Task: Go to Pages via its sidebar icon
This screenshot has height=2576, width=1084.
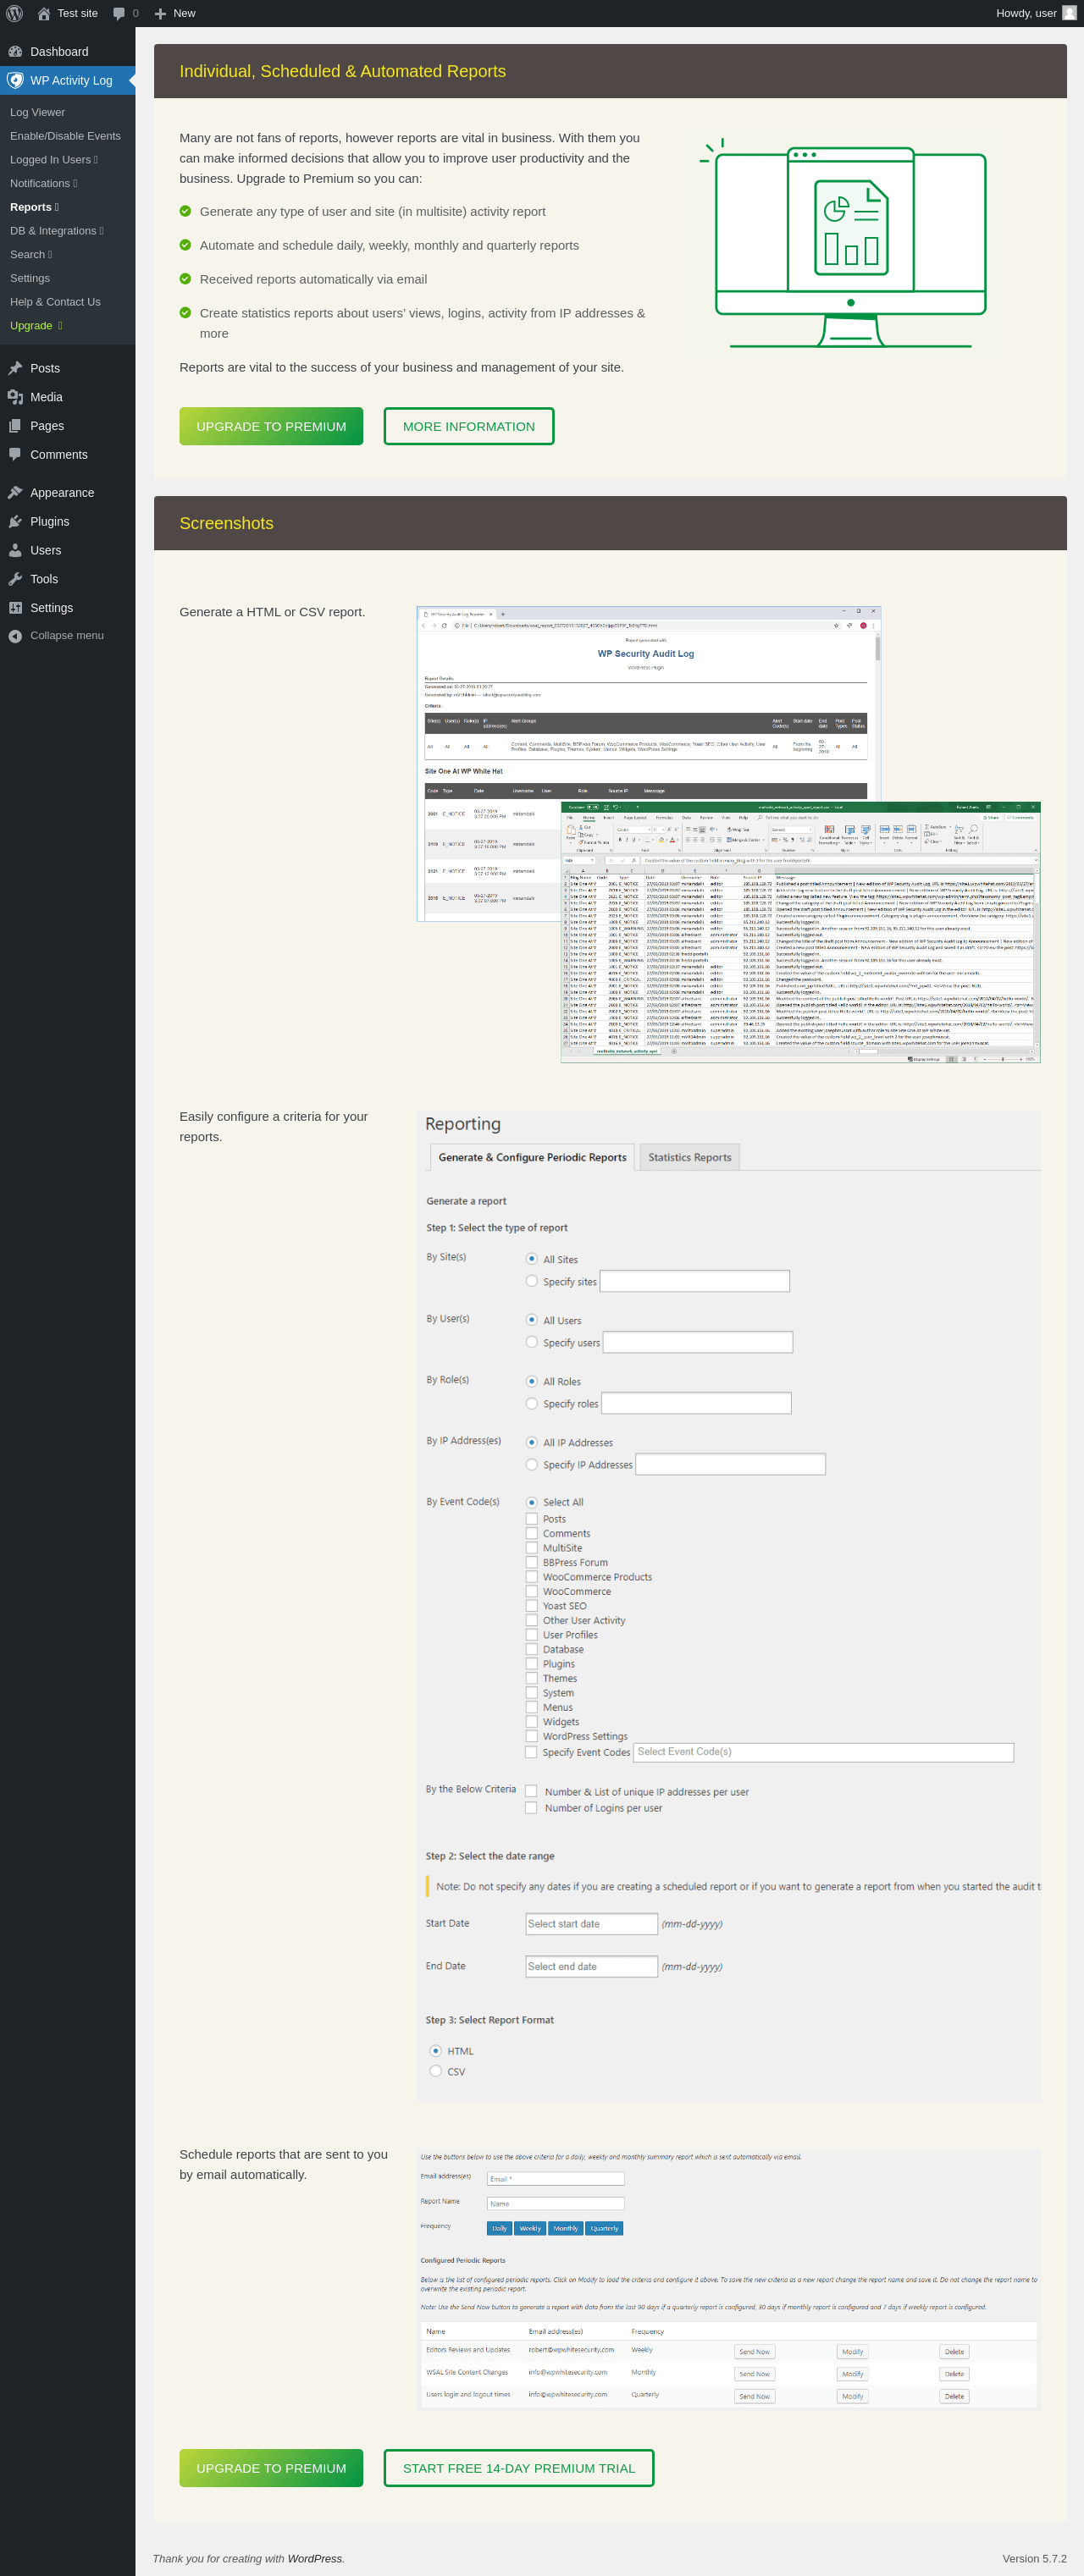Action: (15, 426)
